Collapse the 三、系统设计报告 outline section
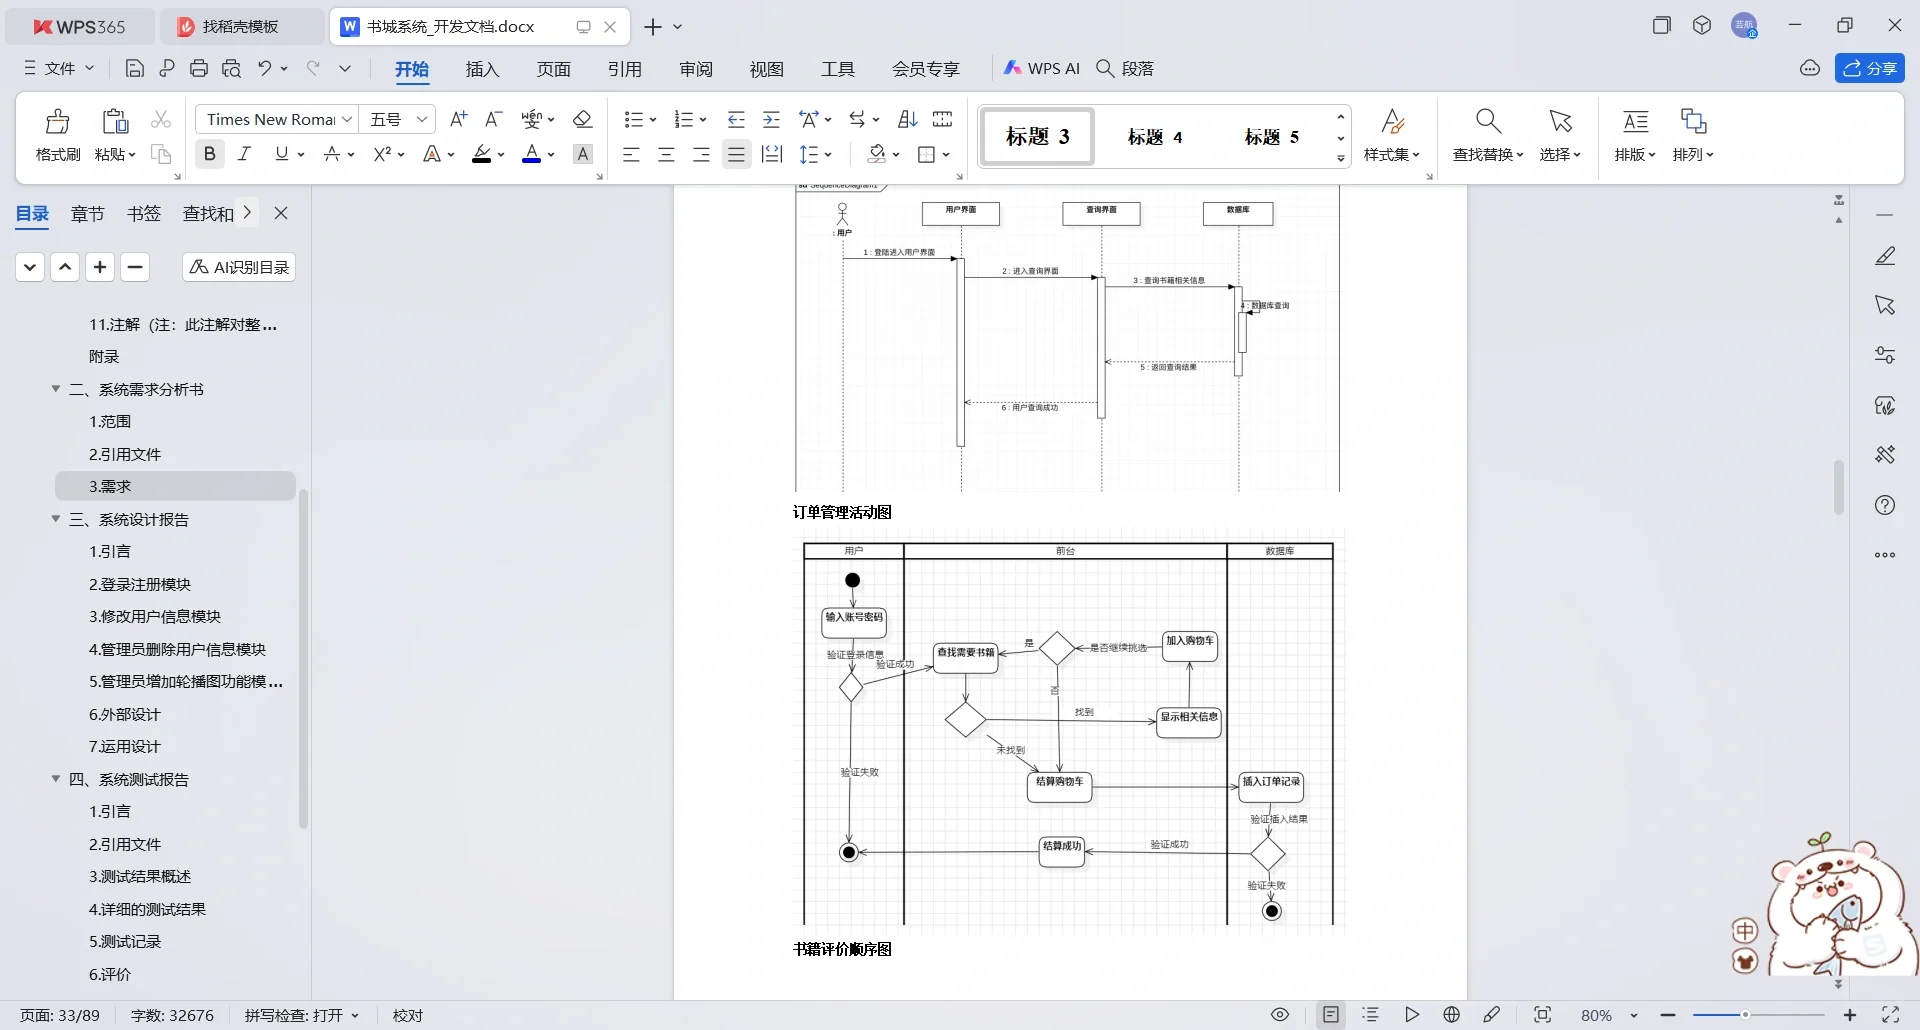The width and height of the screenshot is (1920, 1030). point(56,519)
